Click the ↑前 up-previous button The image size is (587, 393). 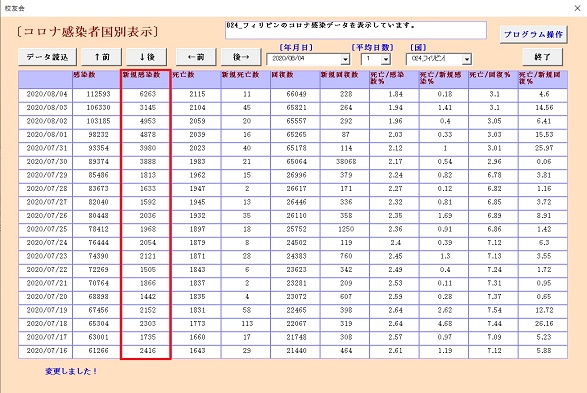[x=102, y=57]
